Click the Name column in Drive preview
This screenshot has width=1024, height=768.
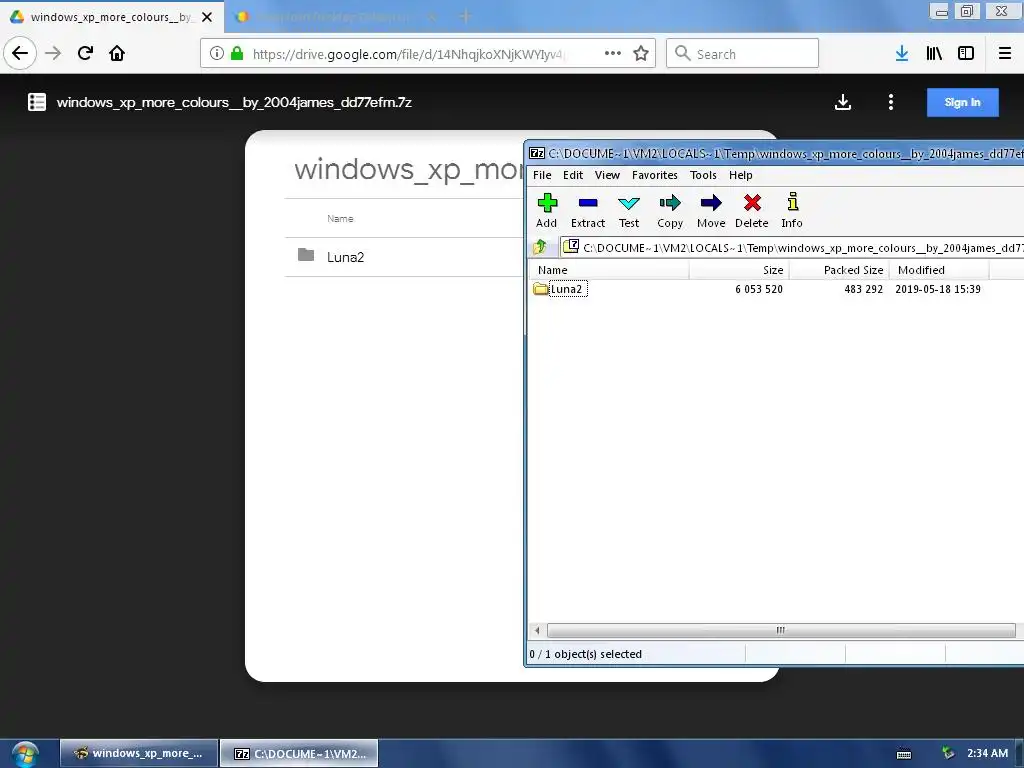tap(340, 219)
